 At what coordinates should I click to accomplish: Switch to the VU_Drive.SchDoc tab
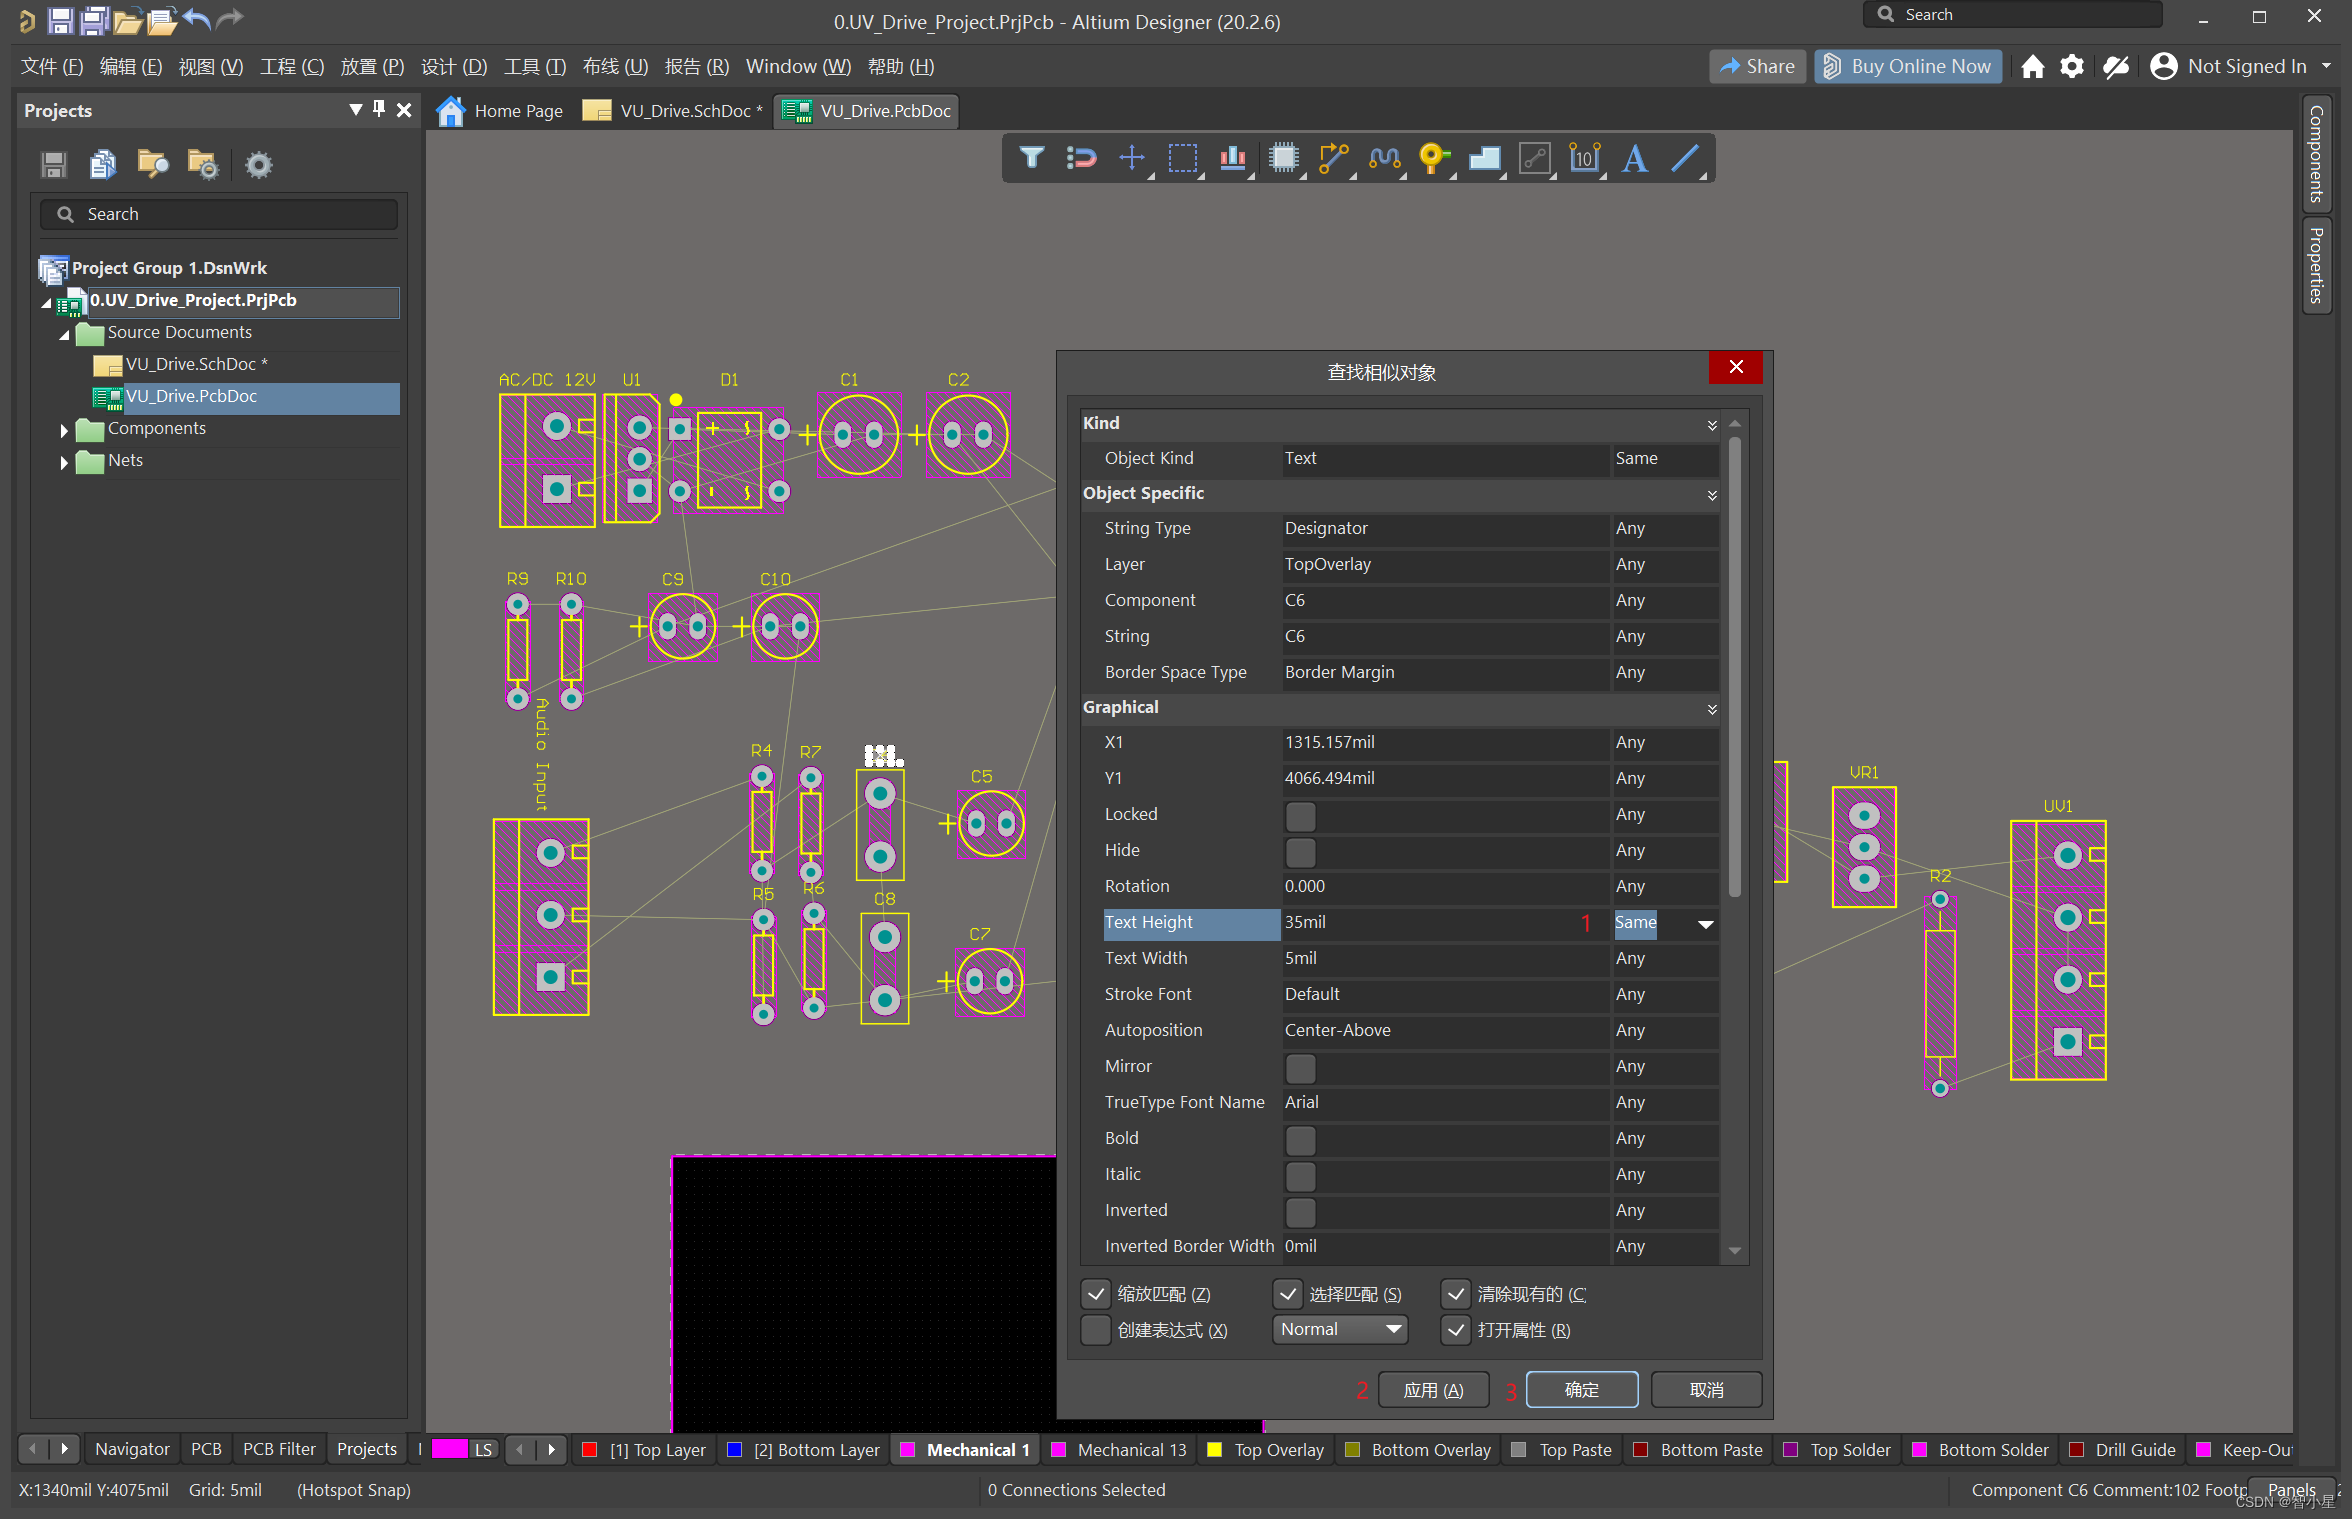685,111
